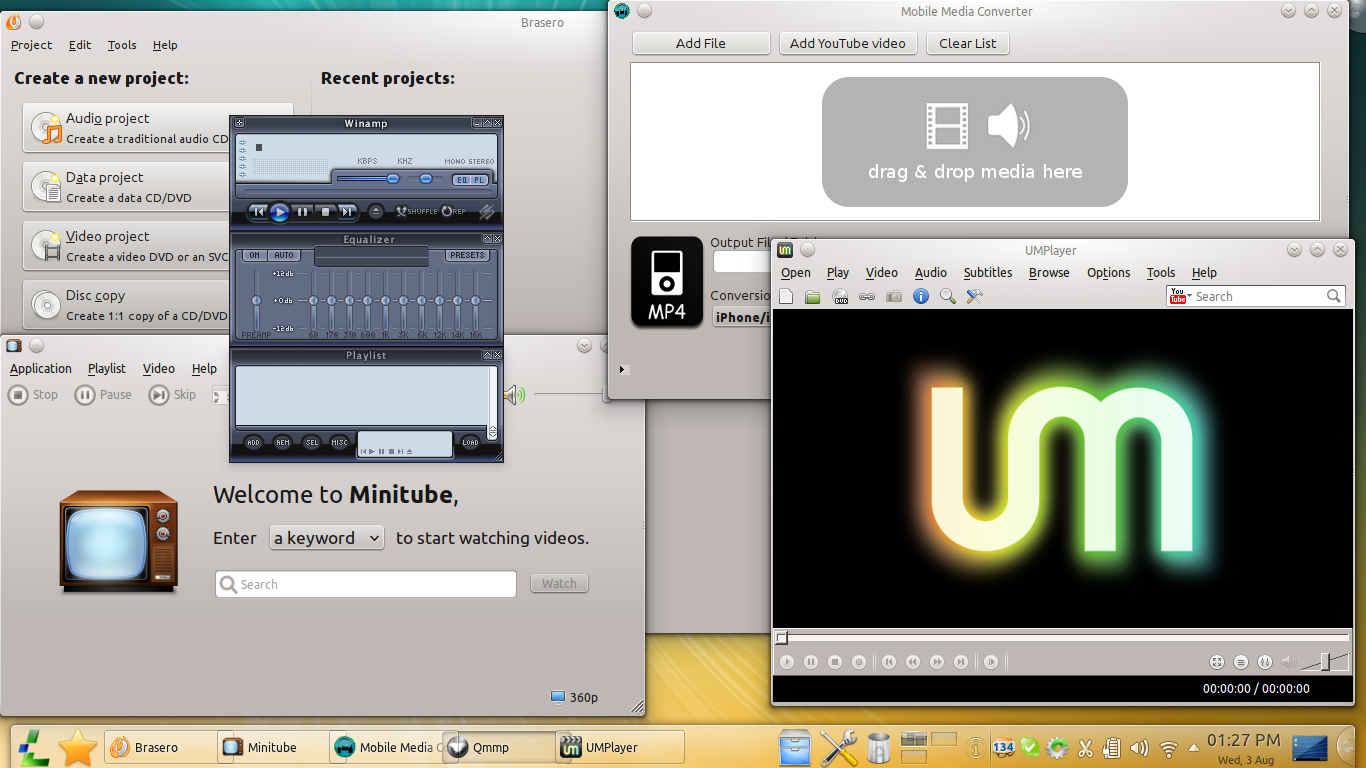Viewport: 1366px width, 768px height.
Task: Click the LOAD button in Winamp playlist
Action: tap(470, 442)
